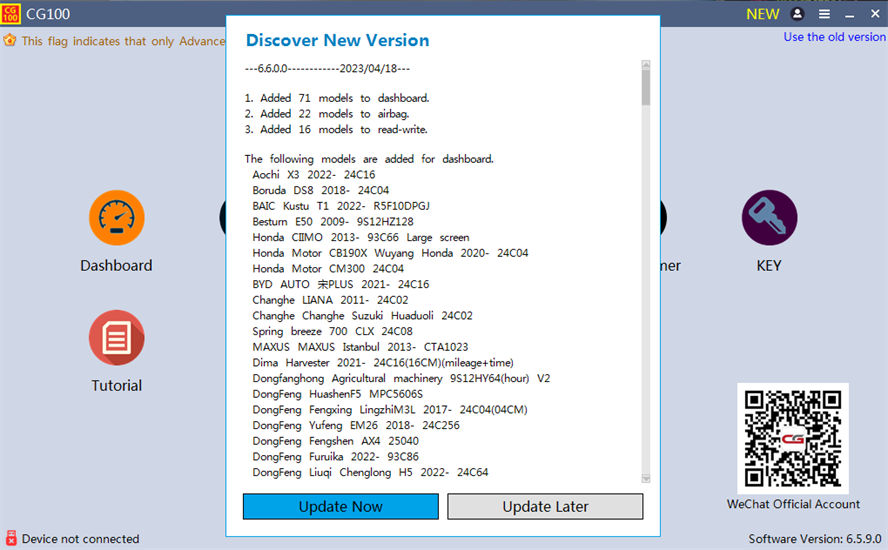This screenshot has width=888, height=550.
Task: Choose Update Later to postpone
Action: pyautogui.click(x=545, y=507)
